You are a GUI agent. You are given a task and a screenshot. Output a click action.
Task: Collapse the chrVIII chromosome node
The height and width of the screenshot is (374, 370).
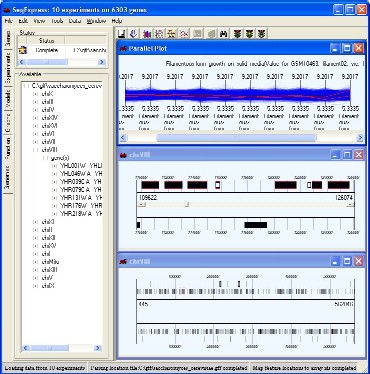click(x=35, y=150)
